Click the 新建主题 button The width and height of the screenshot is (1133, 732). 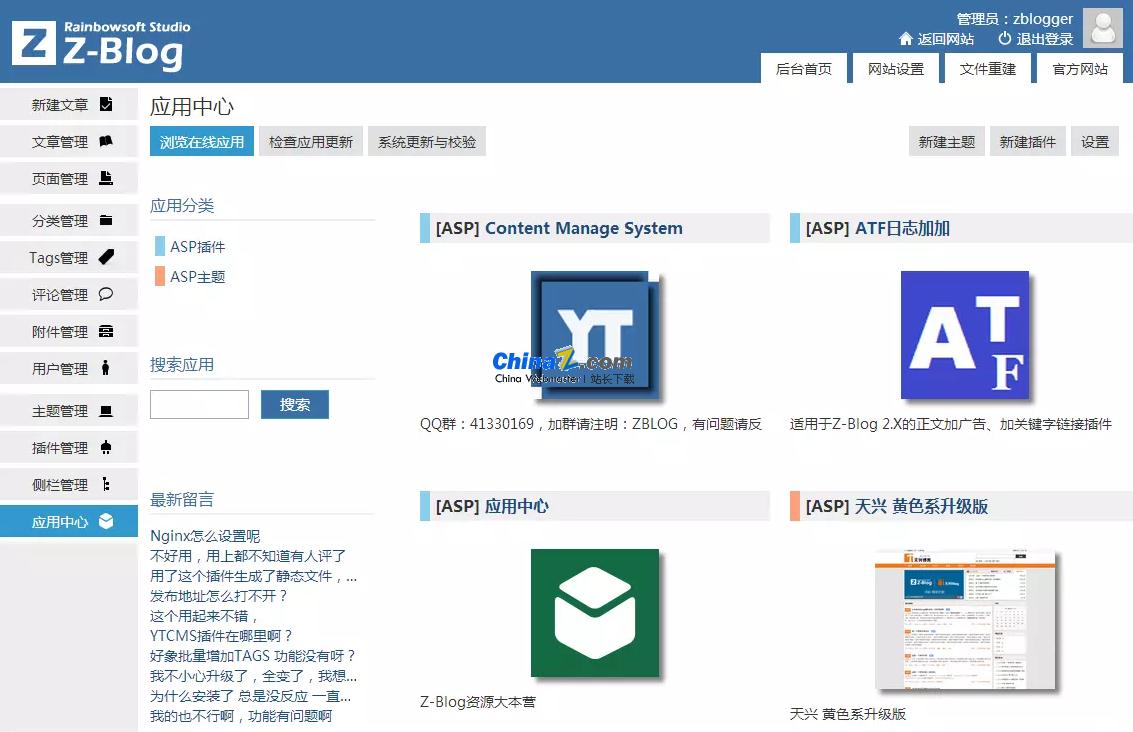(x=947, y=142)
